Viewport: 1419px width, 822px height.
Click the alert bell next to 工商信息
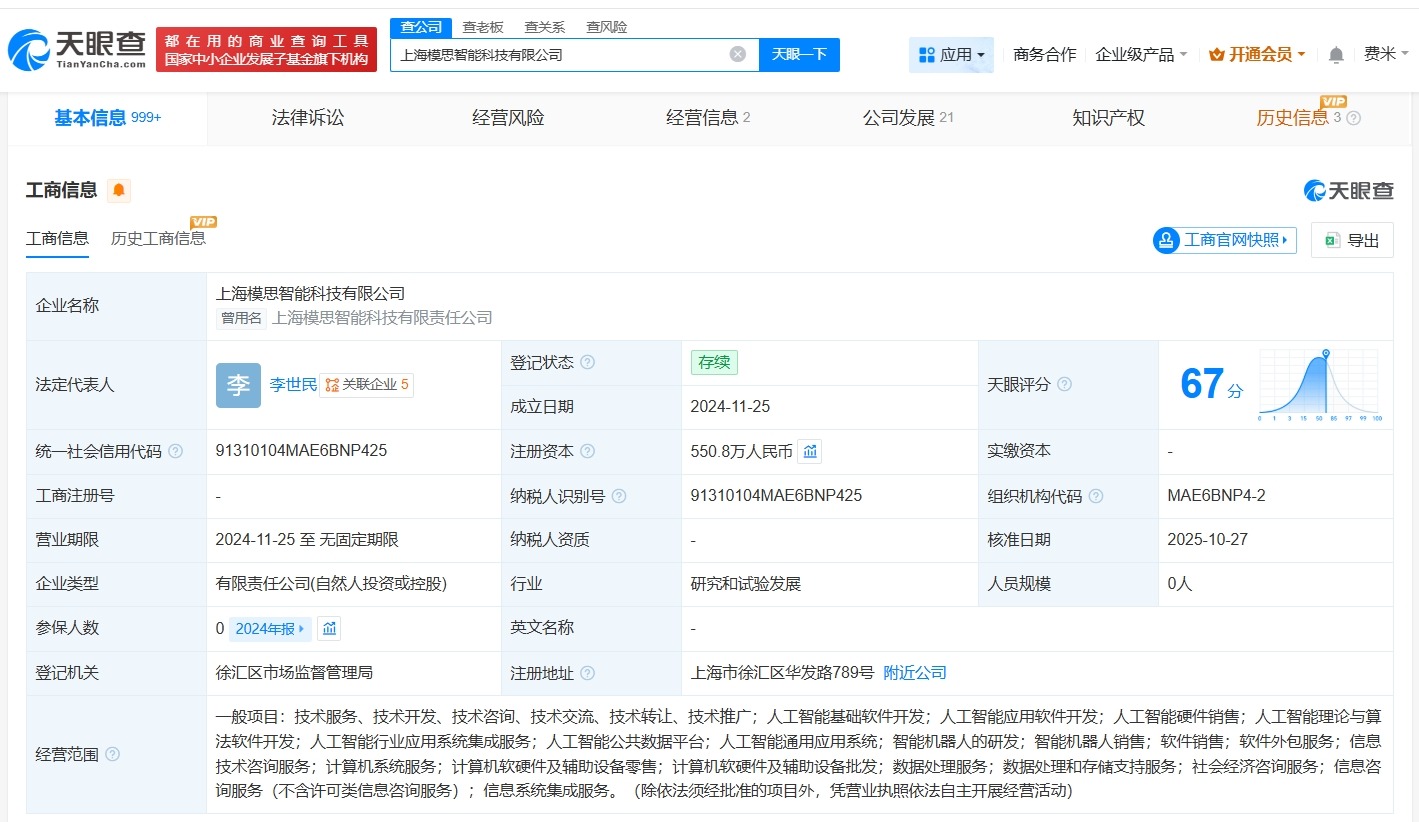119,190
